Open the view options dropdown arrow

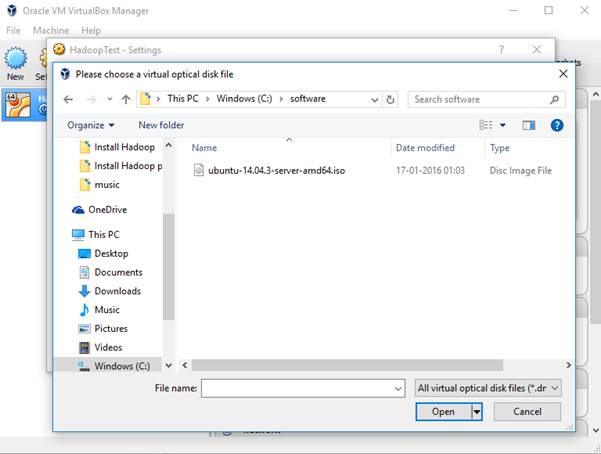pos(502,125)
